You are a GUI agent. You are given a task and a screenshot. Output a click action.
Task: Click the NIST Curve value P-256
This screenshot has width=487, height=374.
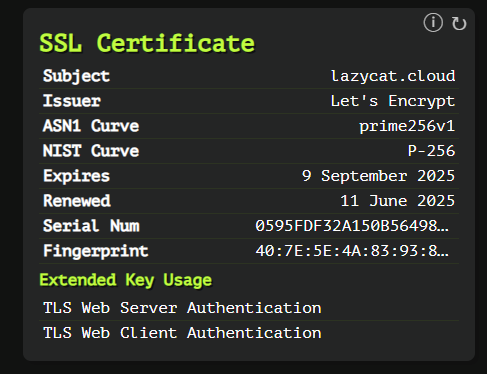tap(431, 151)
